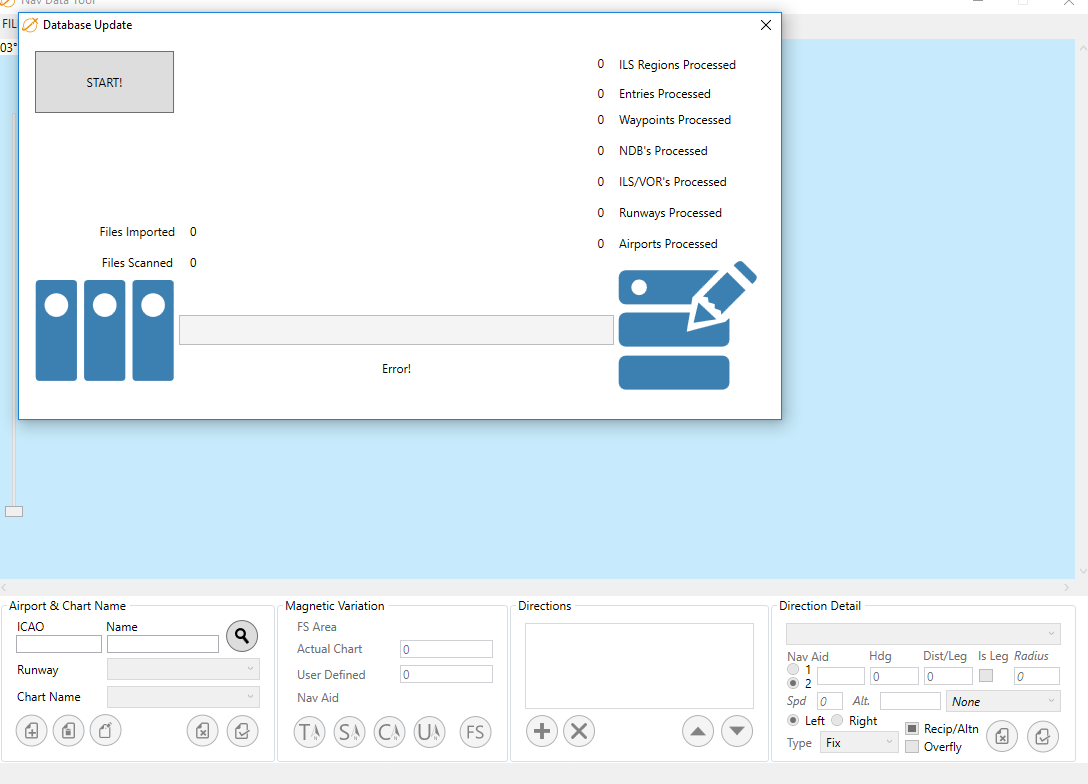This screenshot has width=1088, height=784.
Task: Open the Type dropdown showing Fix
Action: [x=858, y=743]
